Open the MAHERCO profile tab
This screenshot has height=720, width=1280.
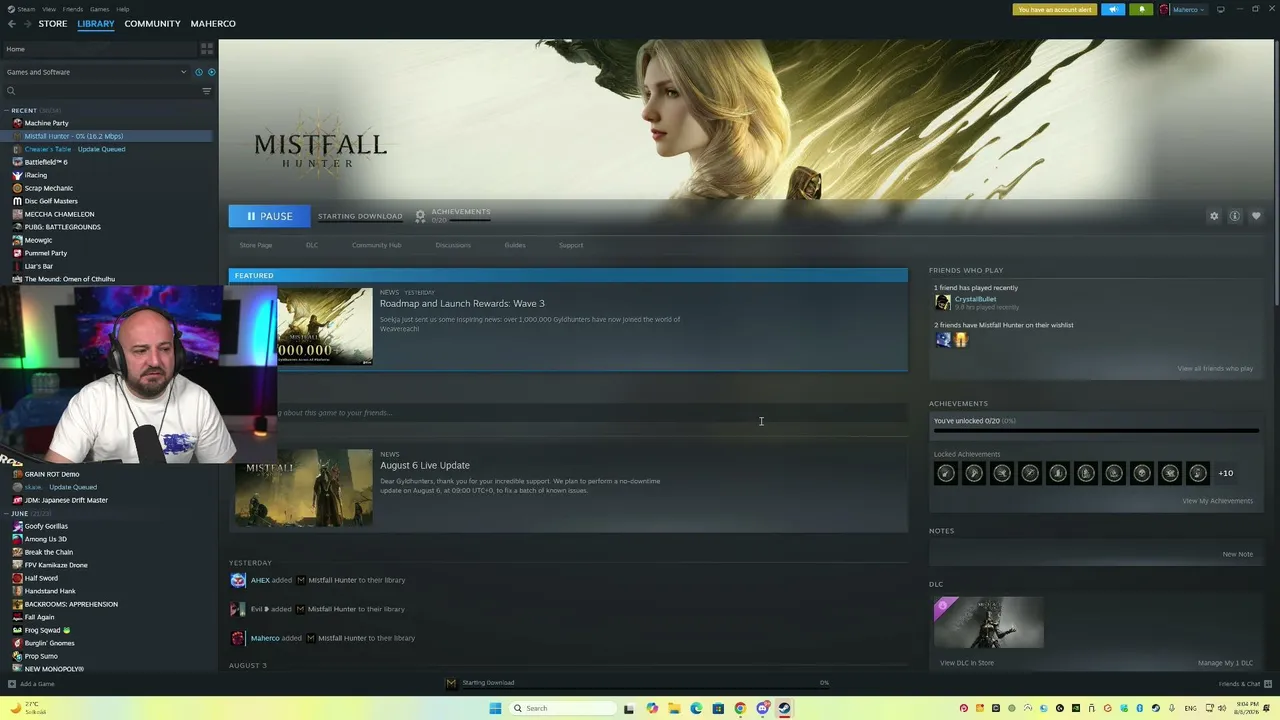(213, 24)
